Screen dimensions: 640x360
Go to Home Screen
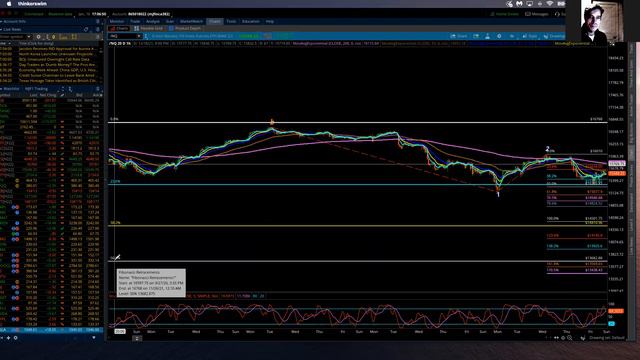pyautogui.click(x=504, y=14)
